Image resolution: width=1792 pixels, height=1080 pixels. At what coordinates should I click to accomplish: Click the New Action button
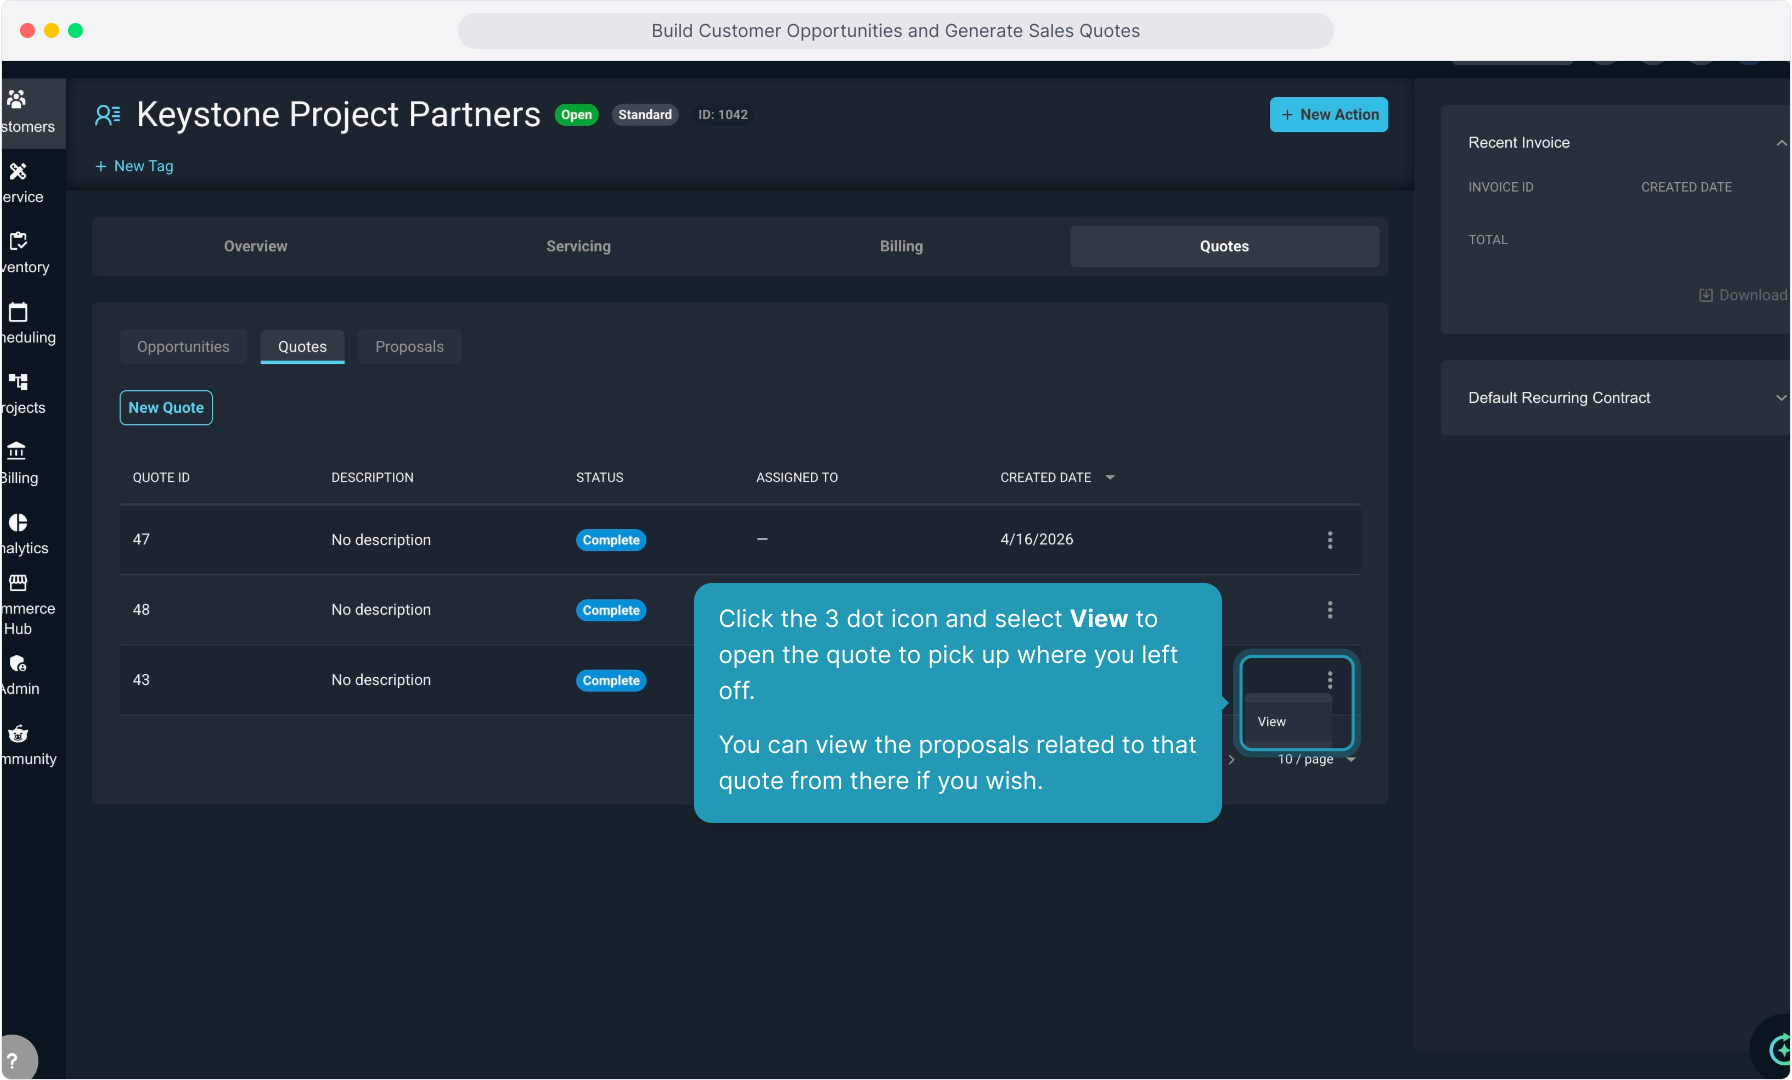pos(1328,115)
